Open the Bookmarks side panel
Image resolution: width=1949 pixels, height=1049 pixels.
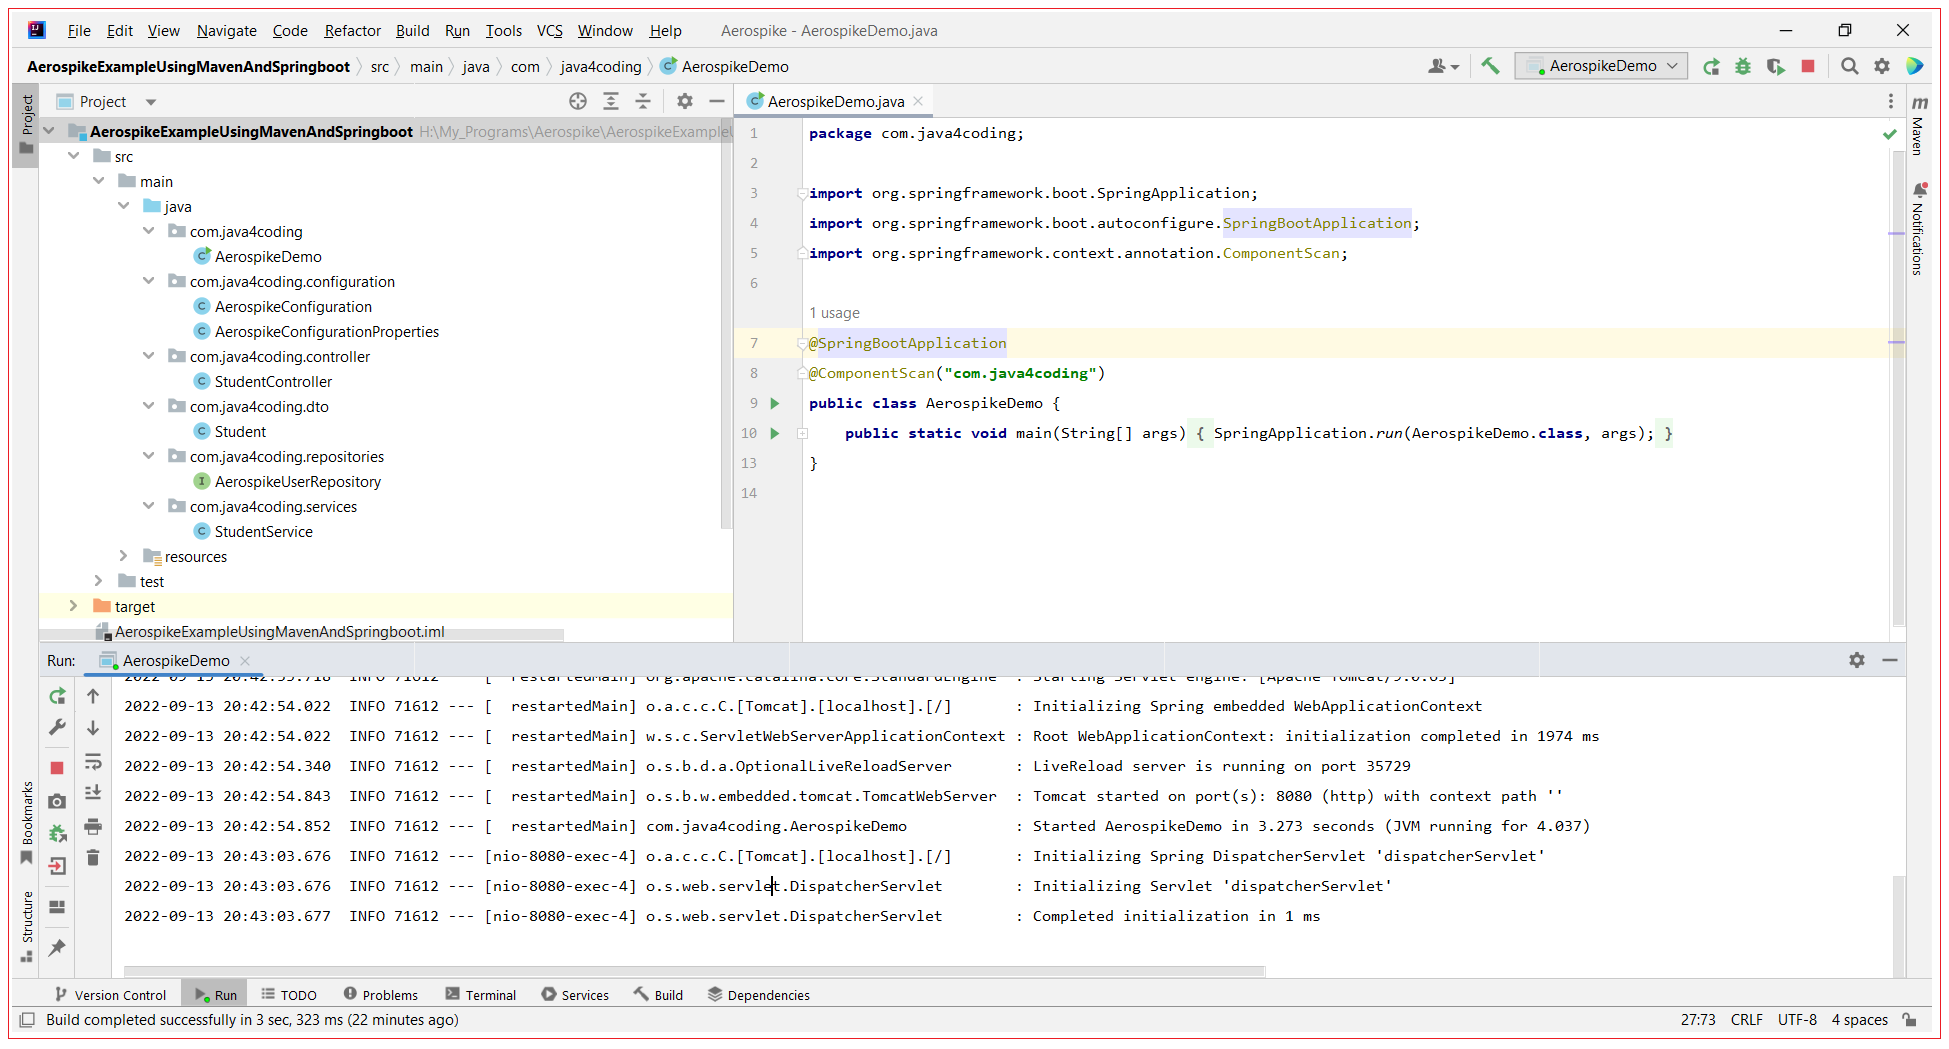pyautogui.click(x=27, y=821)
